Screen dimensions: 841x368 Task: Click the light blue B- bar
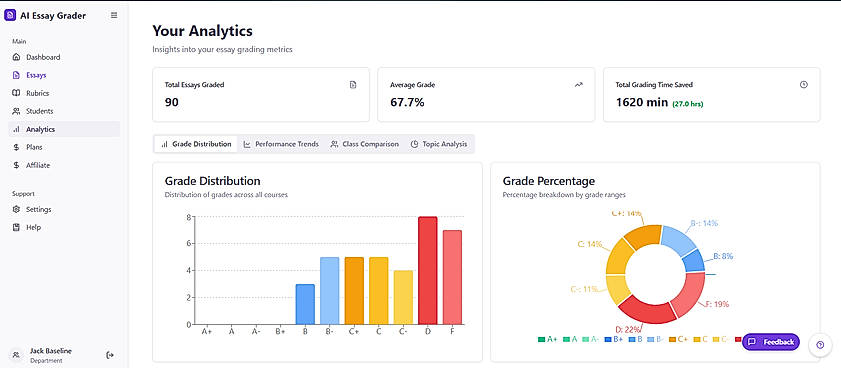point(329,291)
